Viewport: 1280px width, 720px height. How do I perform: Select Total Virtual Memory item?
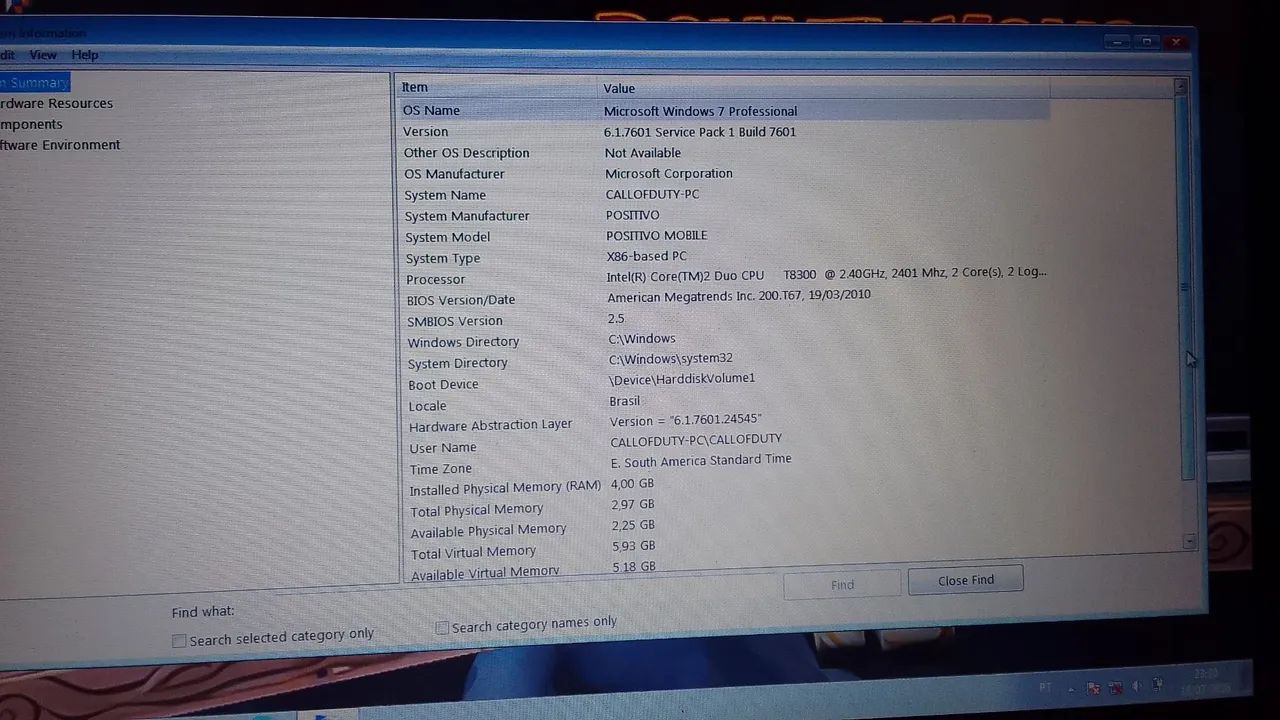[x=473, y=552]
